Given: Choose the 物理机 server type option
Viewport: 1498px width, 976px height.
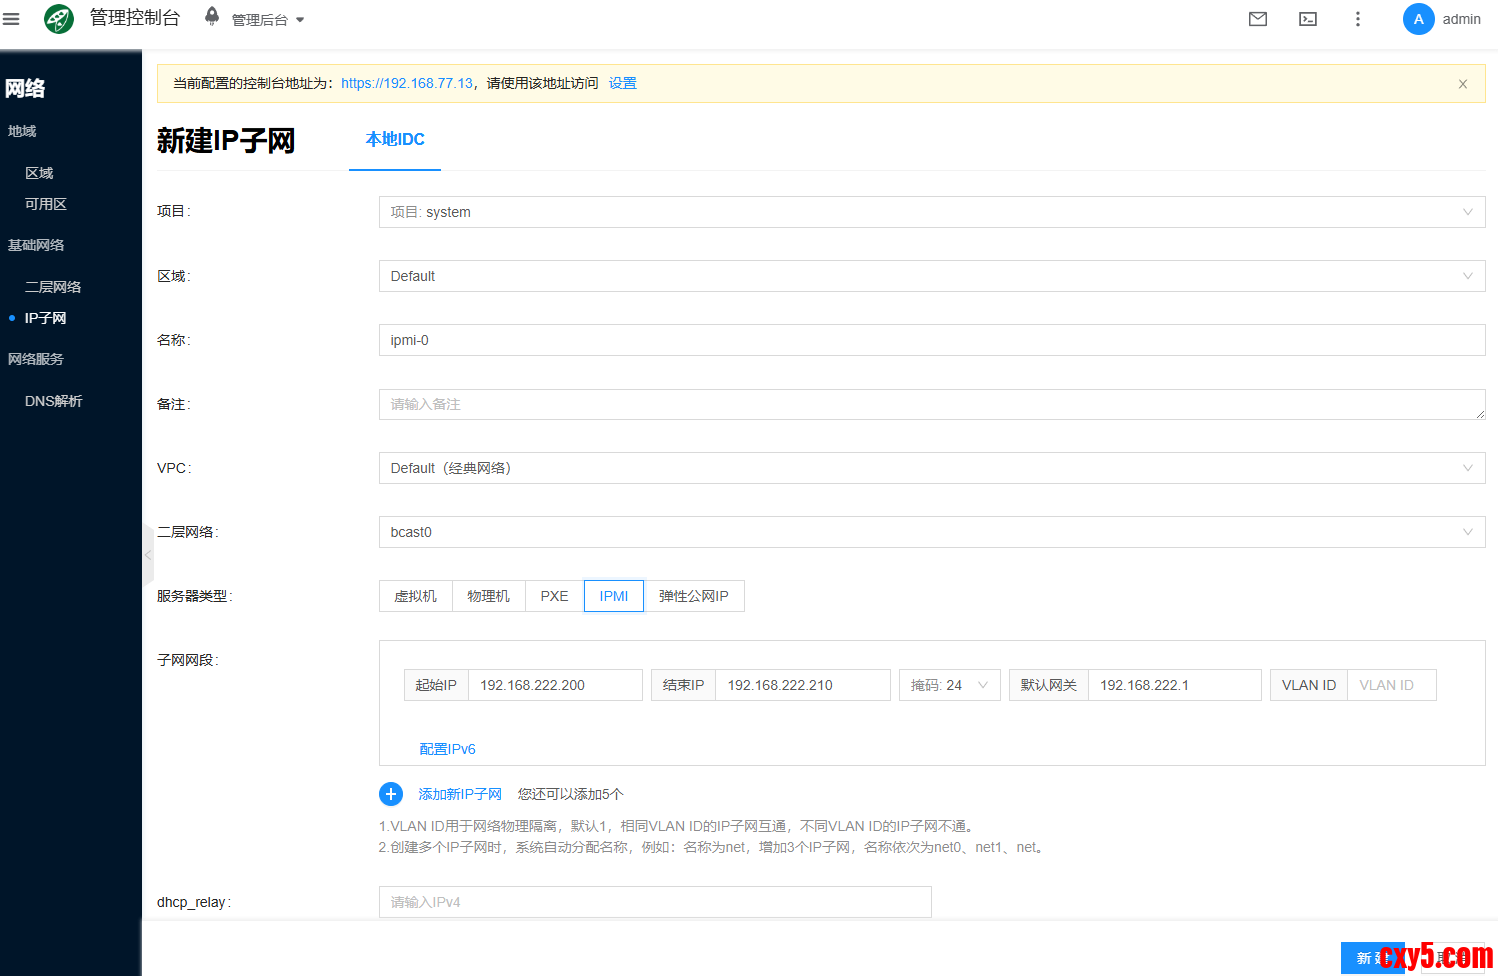Looking at the screenshot, I should [x=489, y=596].
